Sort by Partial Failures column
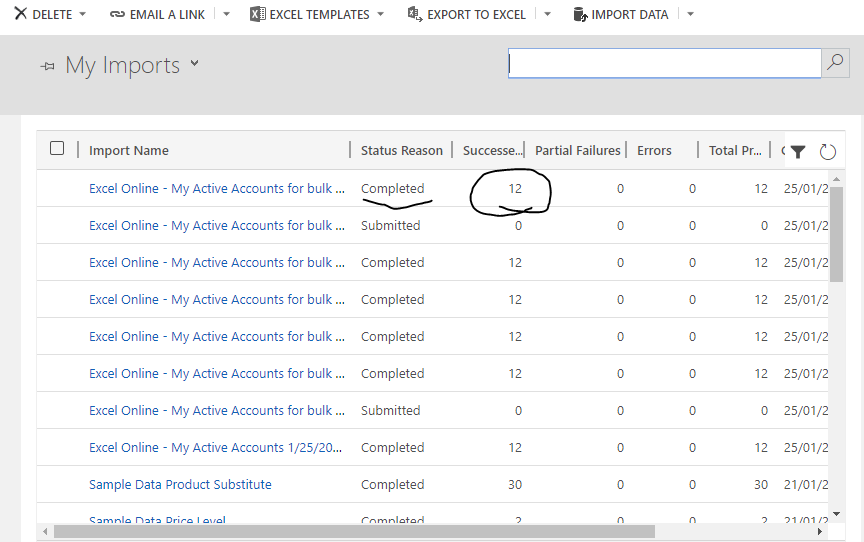Viewport: 864px width, 542px height. coord(577,150)
